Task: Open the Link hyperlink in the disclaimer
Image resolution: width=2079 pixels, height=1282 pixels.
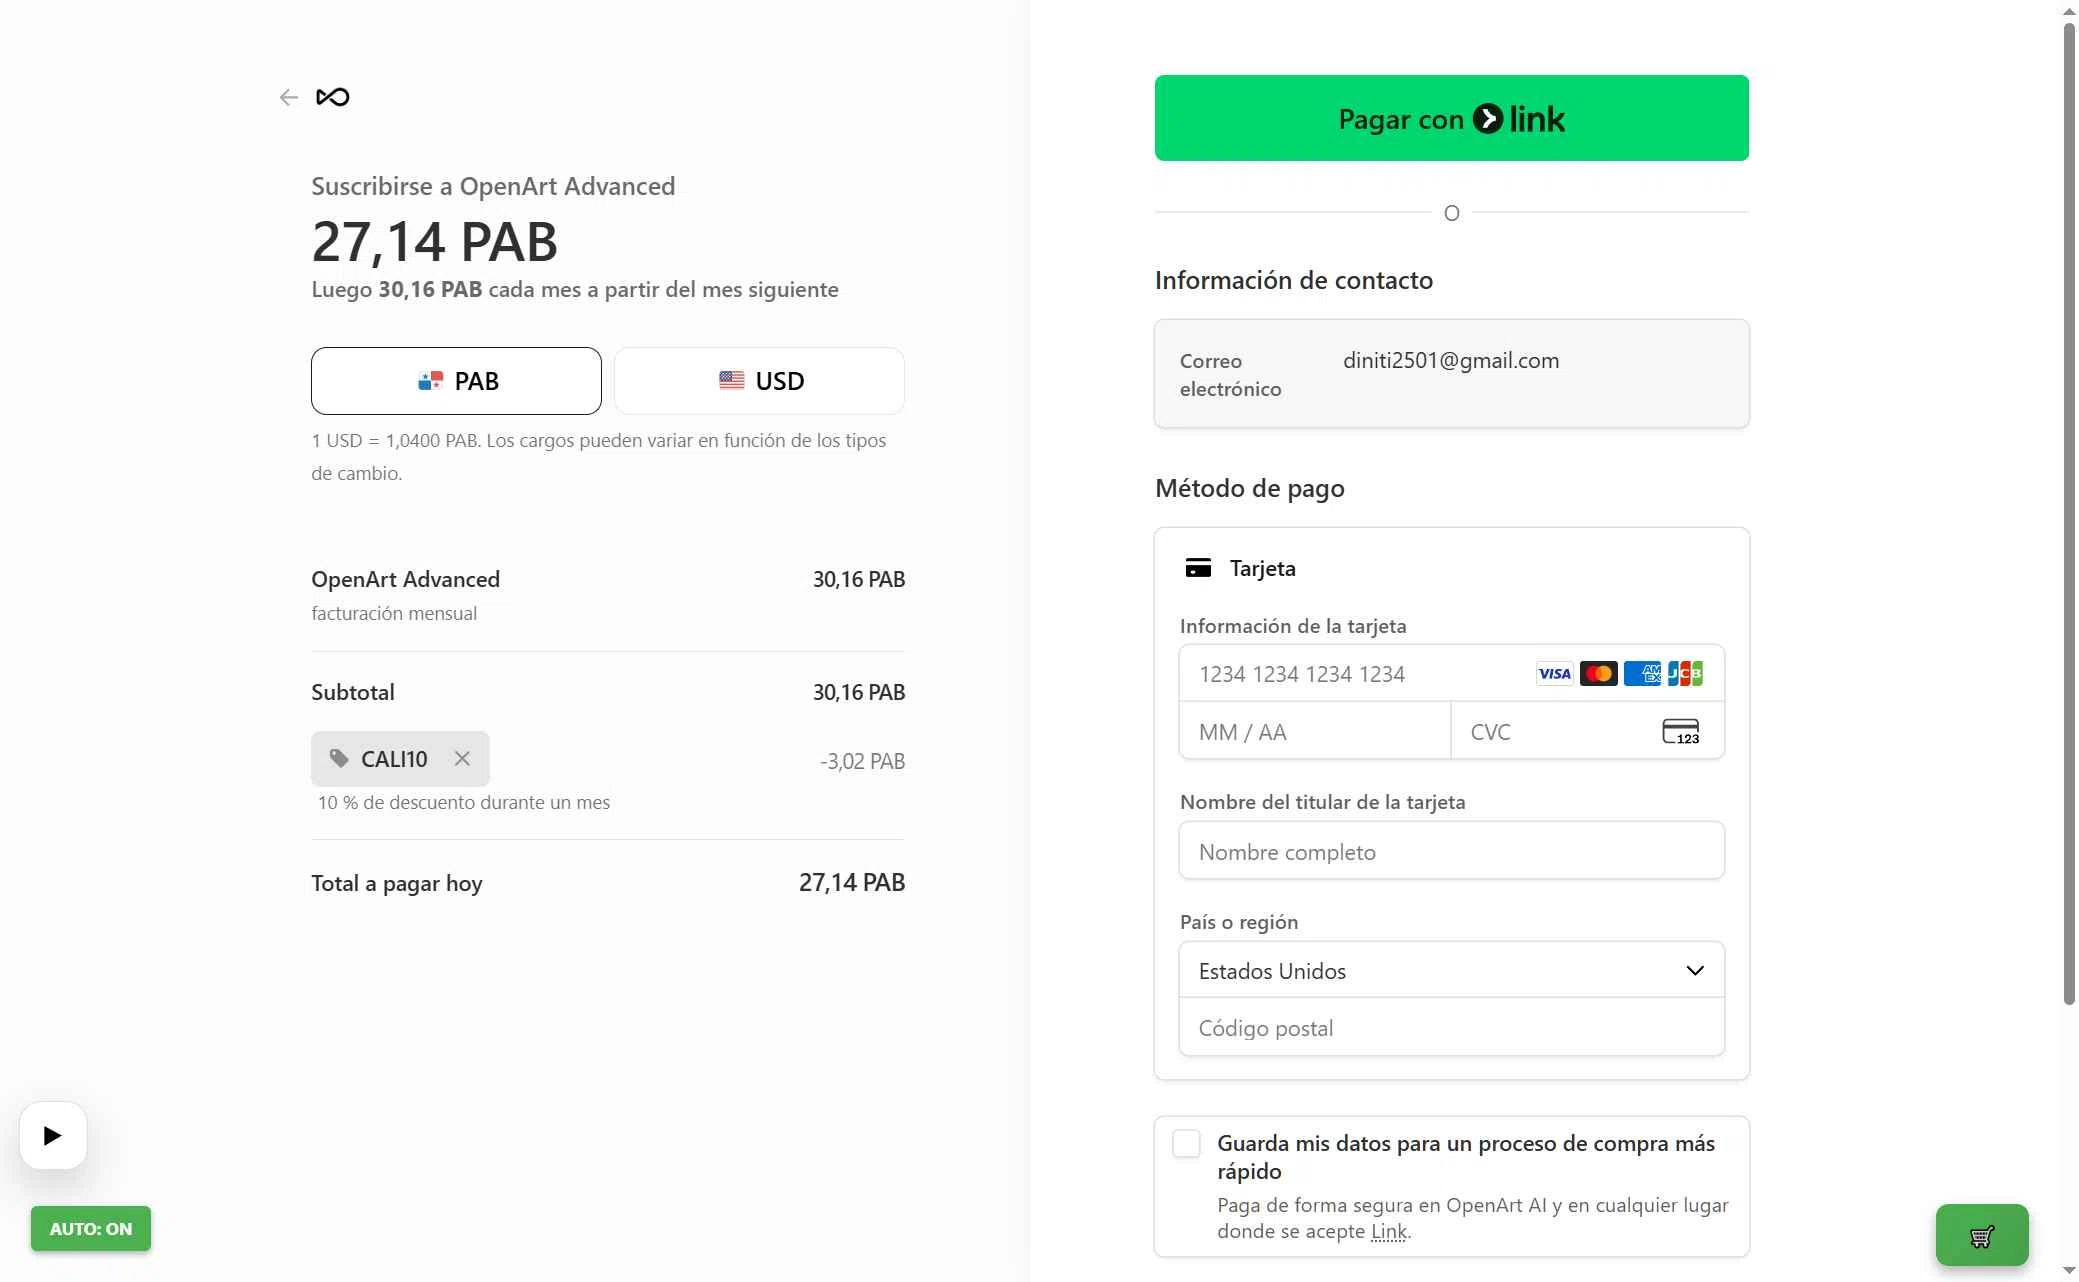Action: pyautogui.click(x=1388, y=1232)
